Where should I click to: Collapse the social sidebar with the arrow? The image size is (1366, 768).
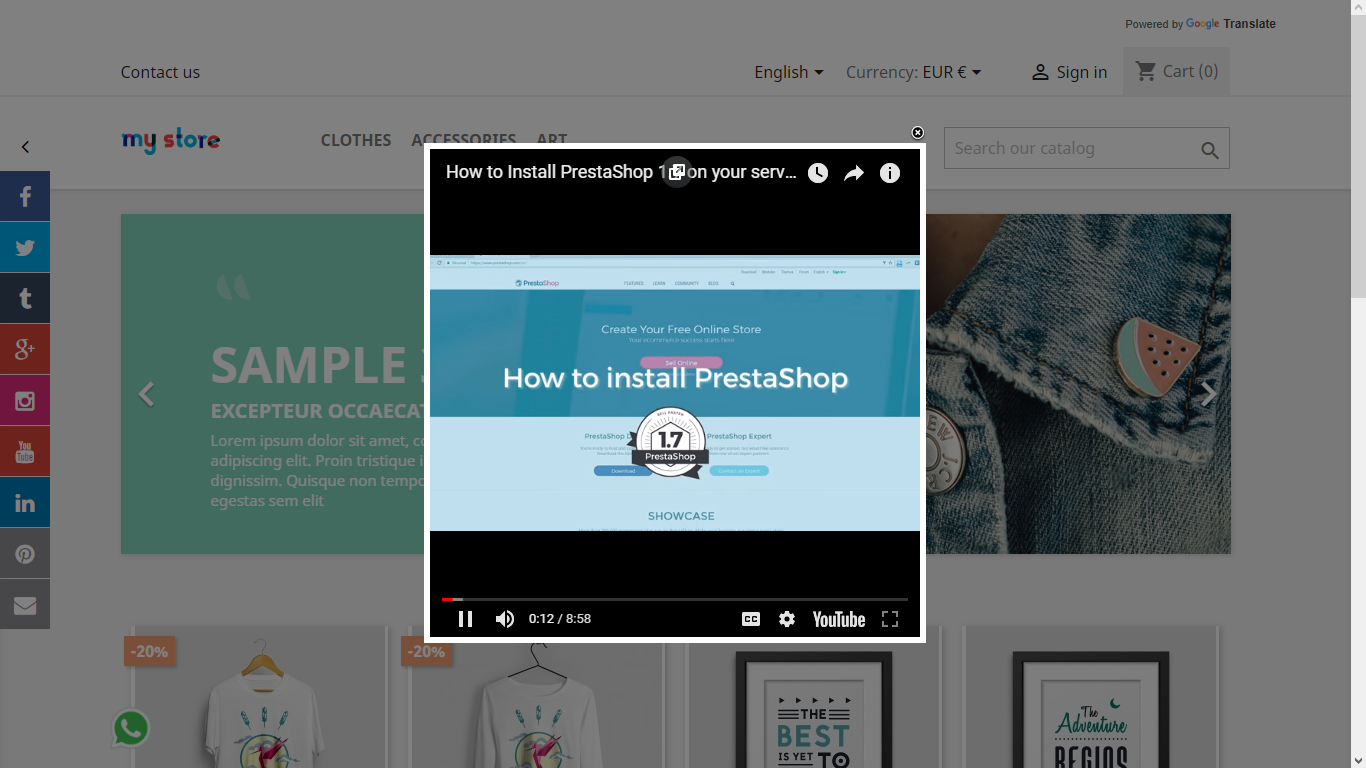pyautogui.click(x=25, y=147)
